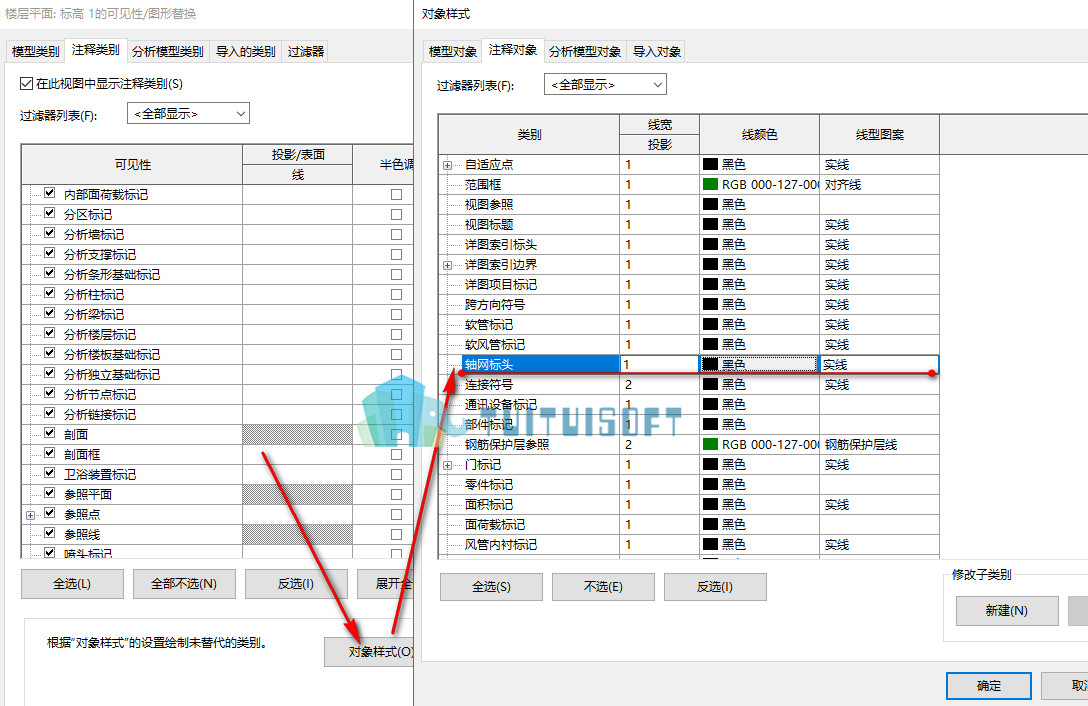Viewport: 1088px width, 706px height.
Task: Uncheck visibility of 内部面荷载标记
Action: click(49, 193)
